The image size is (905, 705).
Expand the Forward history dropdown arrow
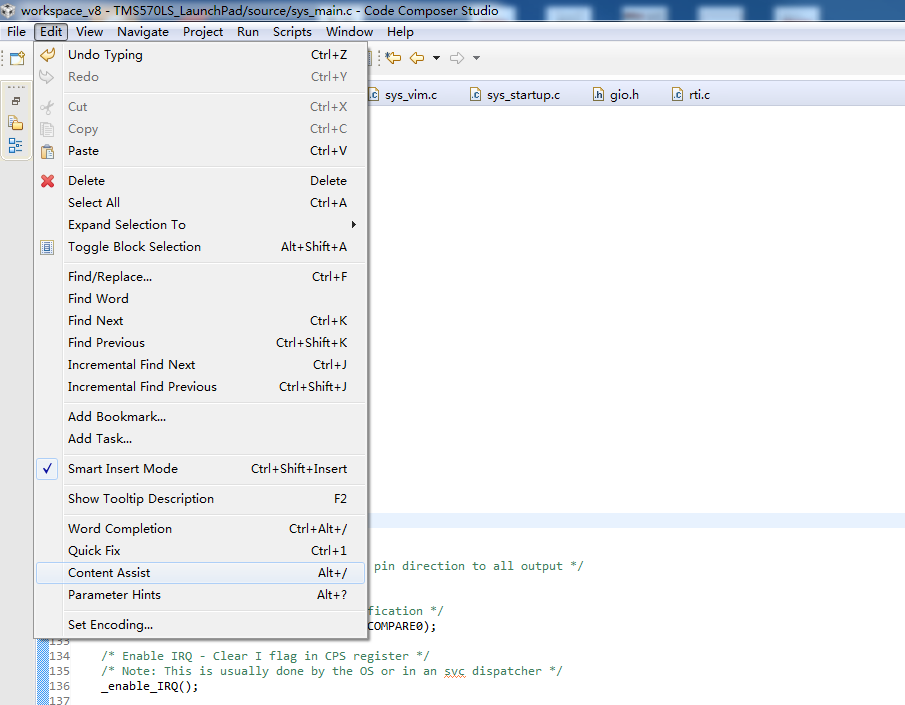[476, 58]
